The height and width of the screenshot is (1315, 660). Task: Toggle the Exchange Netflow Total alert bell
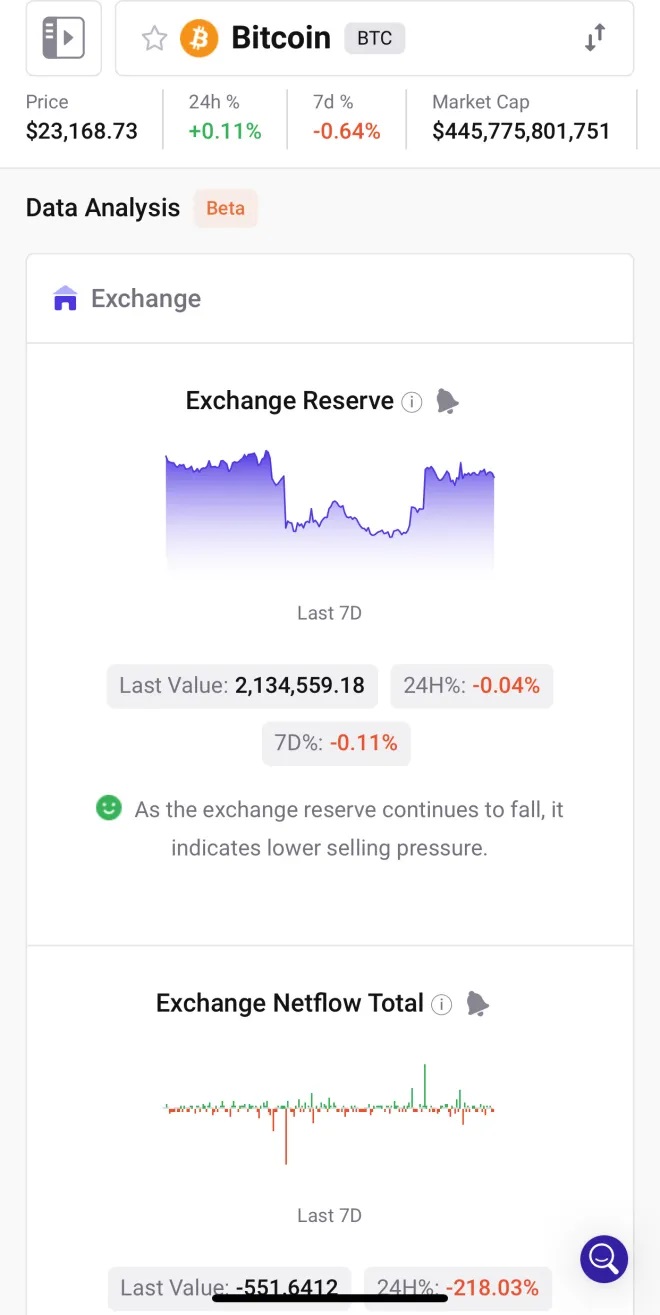(x=477, y=1004)
